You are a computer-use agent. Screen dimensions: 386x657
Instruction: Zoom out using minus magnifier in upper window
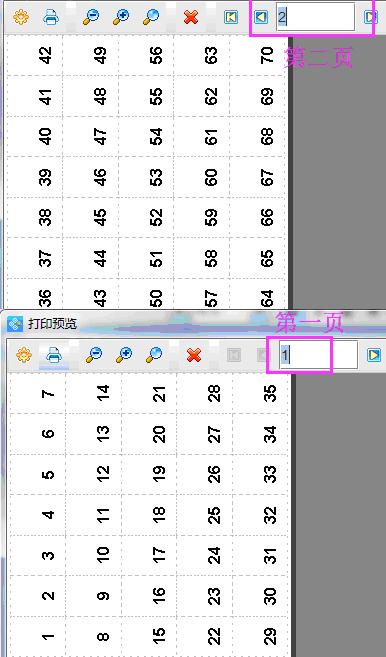pos(91,17)
